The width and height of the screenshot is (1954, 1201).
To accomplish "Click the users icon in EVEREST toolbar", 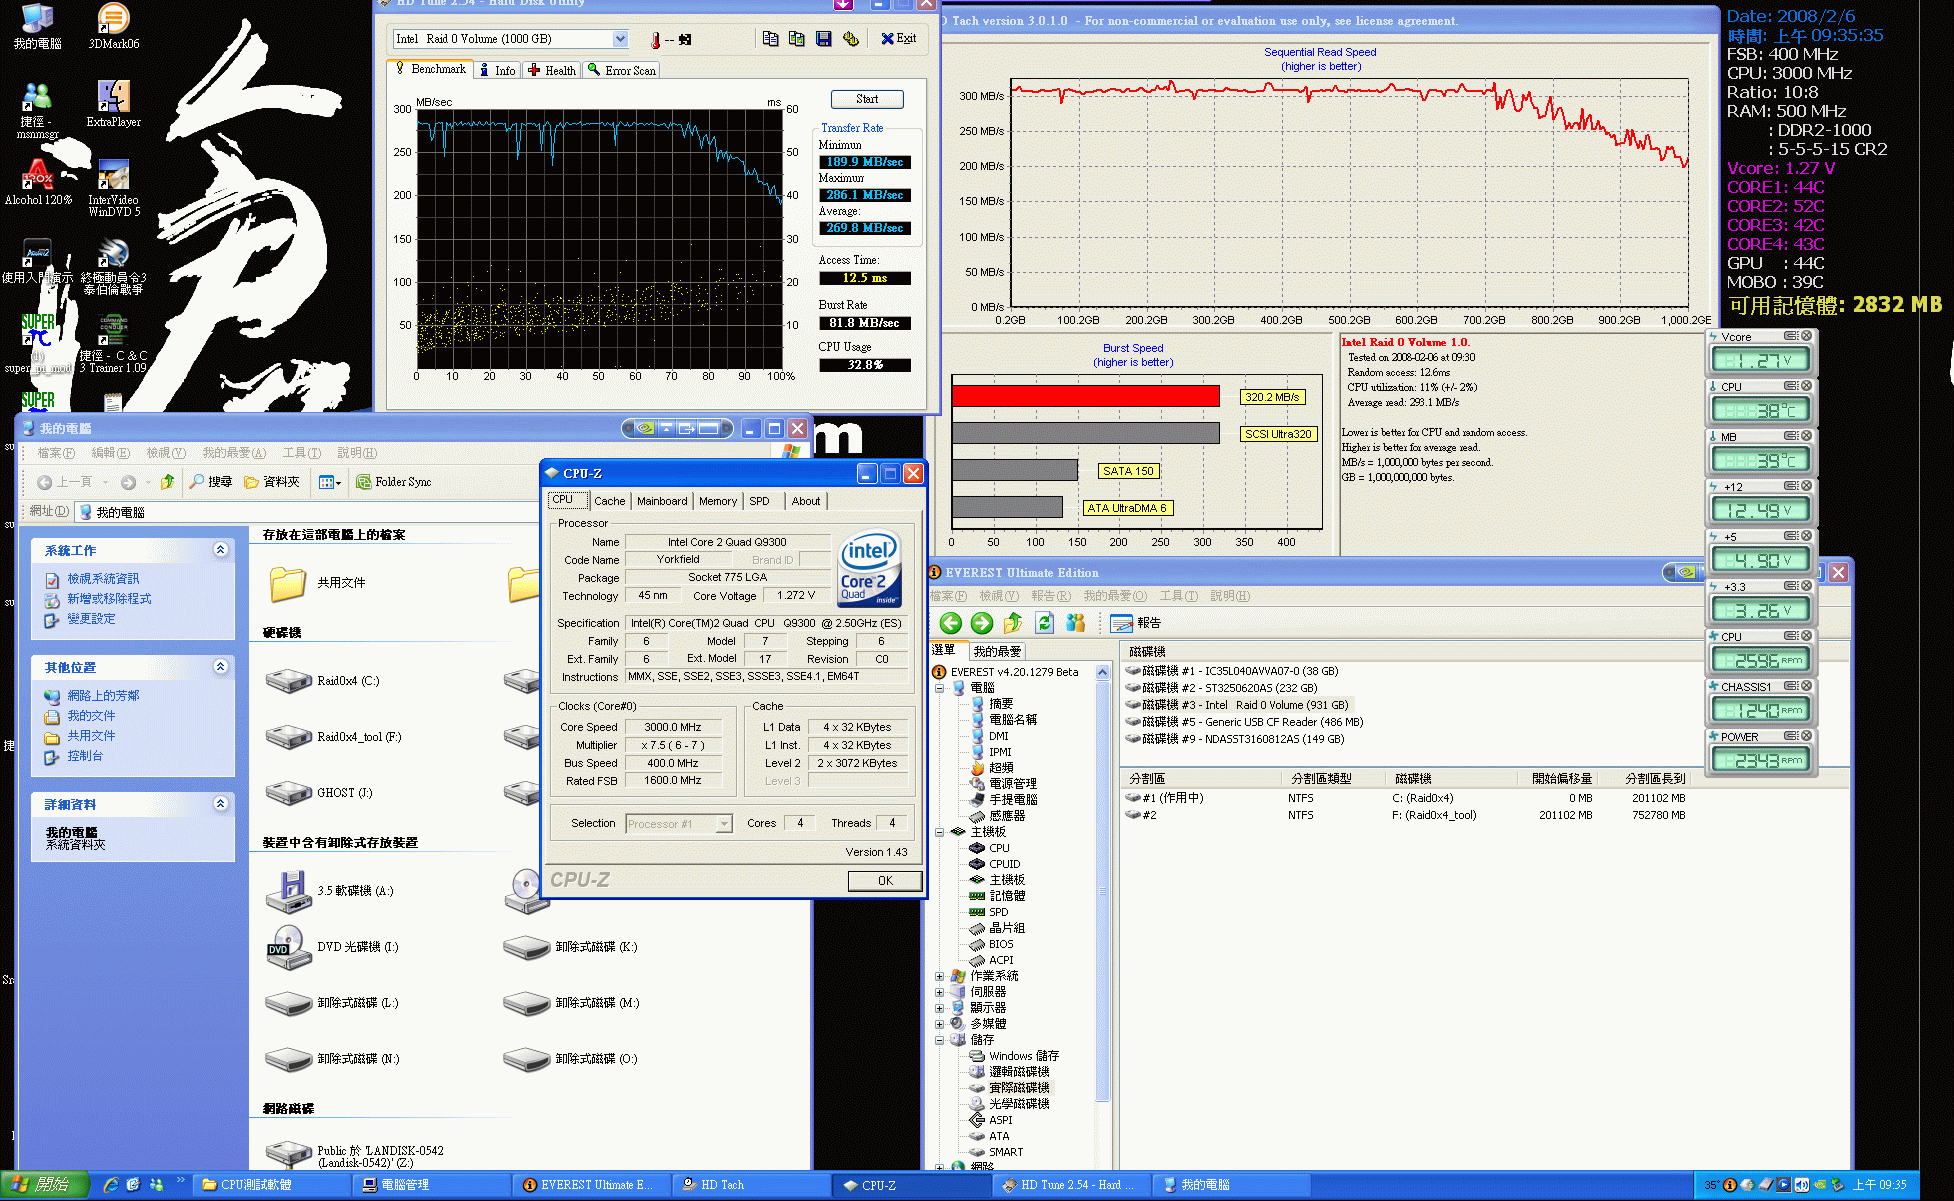I will [x=1076, y=623].
